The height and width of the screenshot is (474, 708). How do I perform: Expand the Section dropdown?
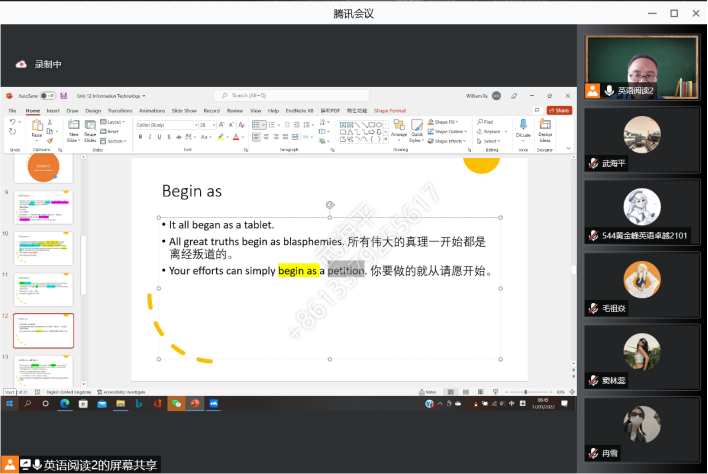coord(113,141)
